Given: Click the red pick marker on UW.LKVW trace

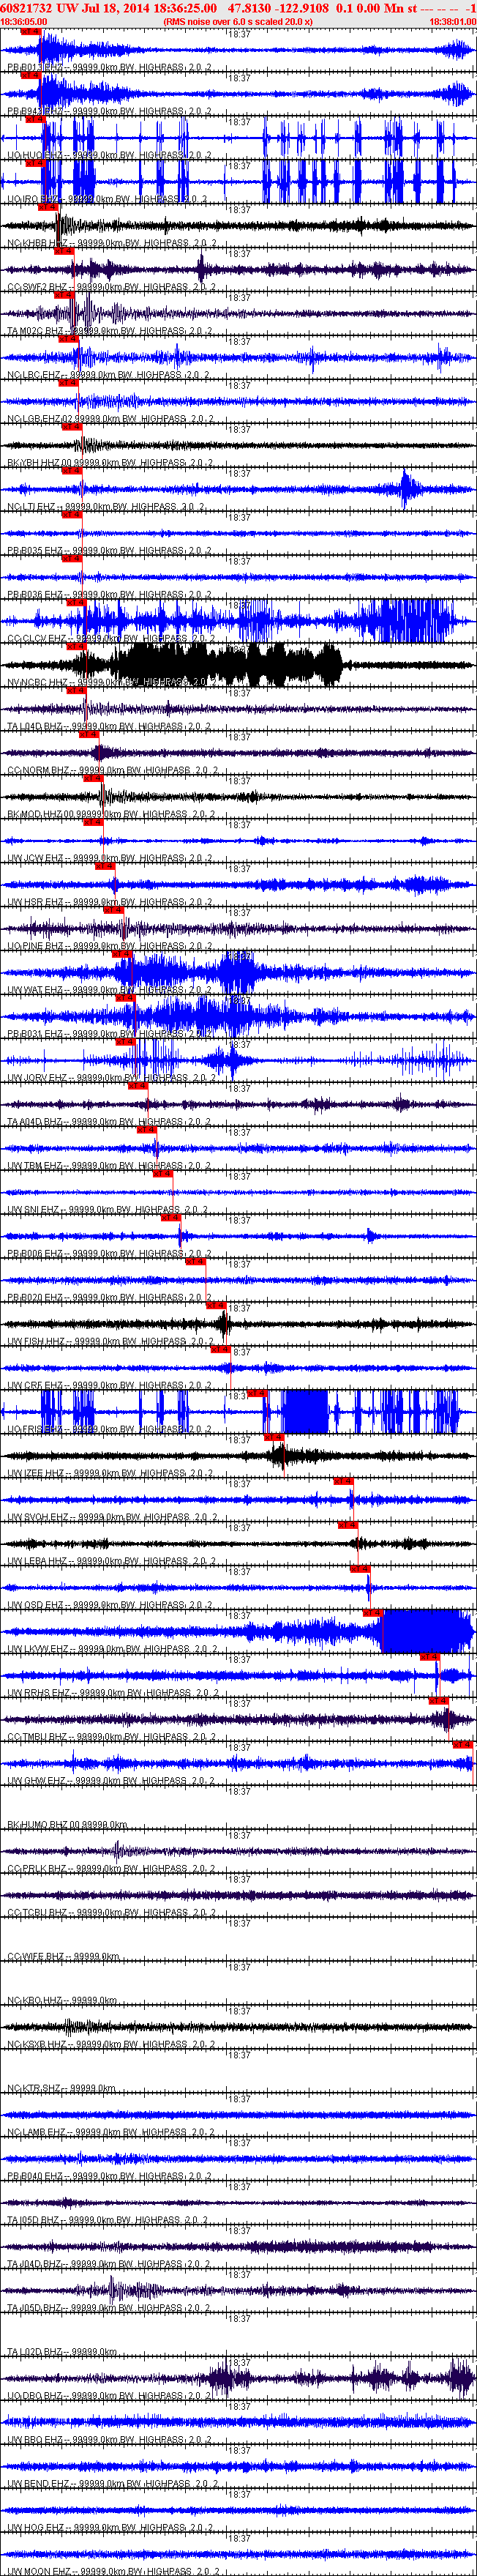Looking at the screenshot, I should (373, 1613).
